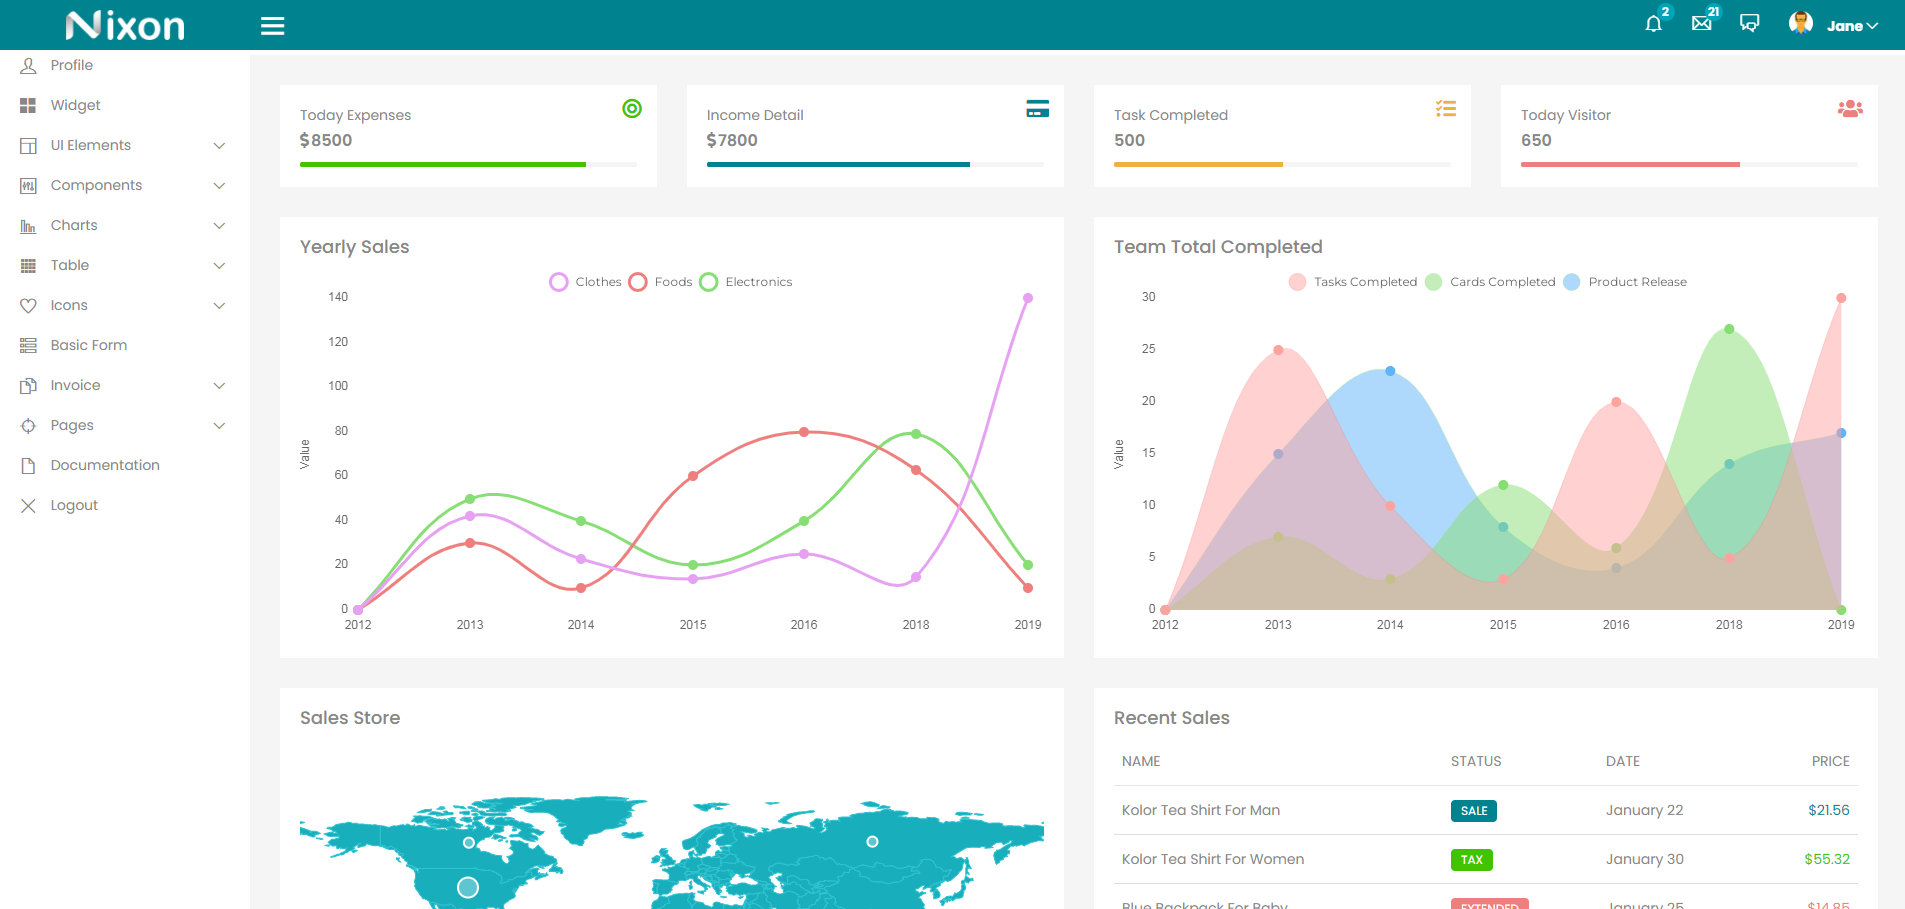This screenshot has width=1905, height=909.
Task: Click the Today Expenses target icon
Action: 632,109
